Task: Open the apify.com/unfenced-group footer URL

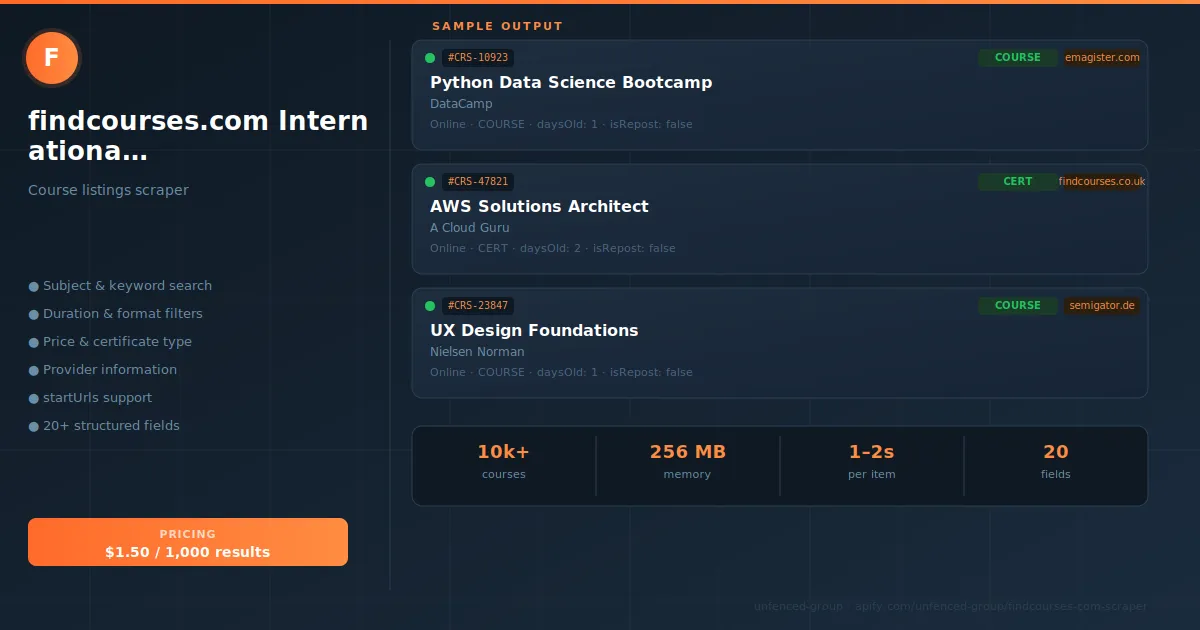Action: (x=1001, y=606)
